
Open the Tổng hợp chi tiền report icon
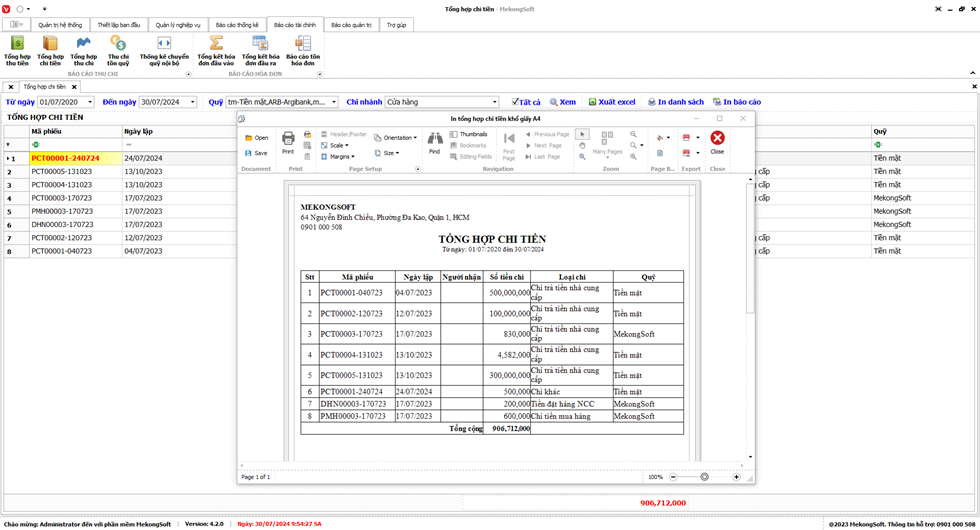click(50, 51)
